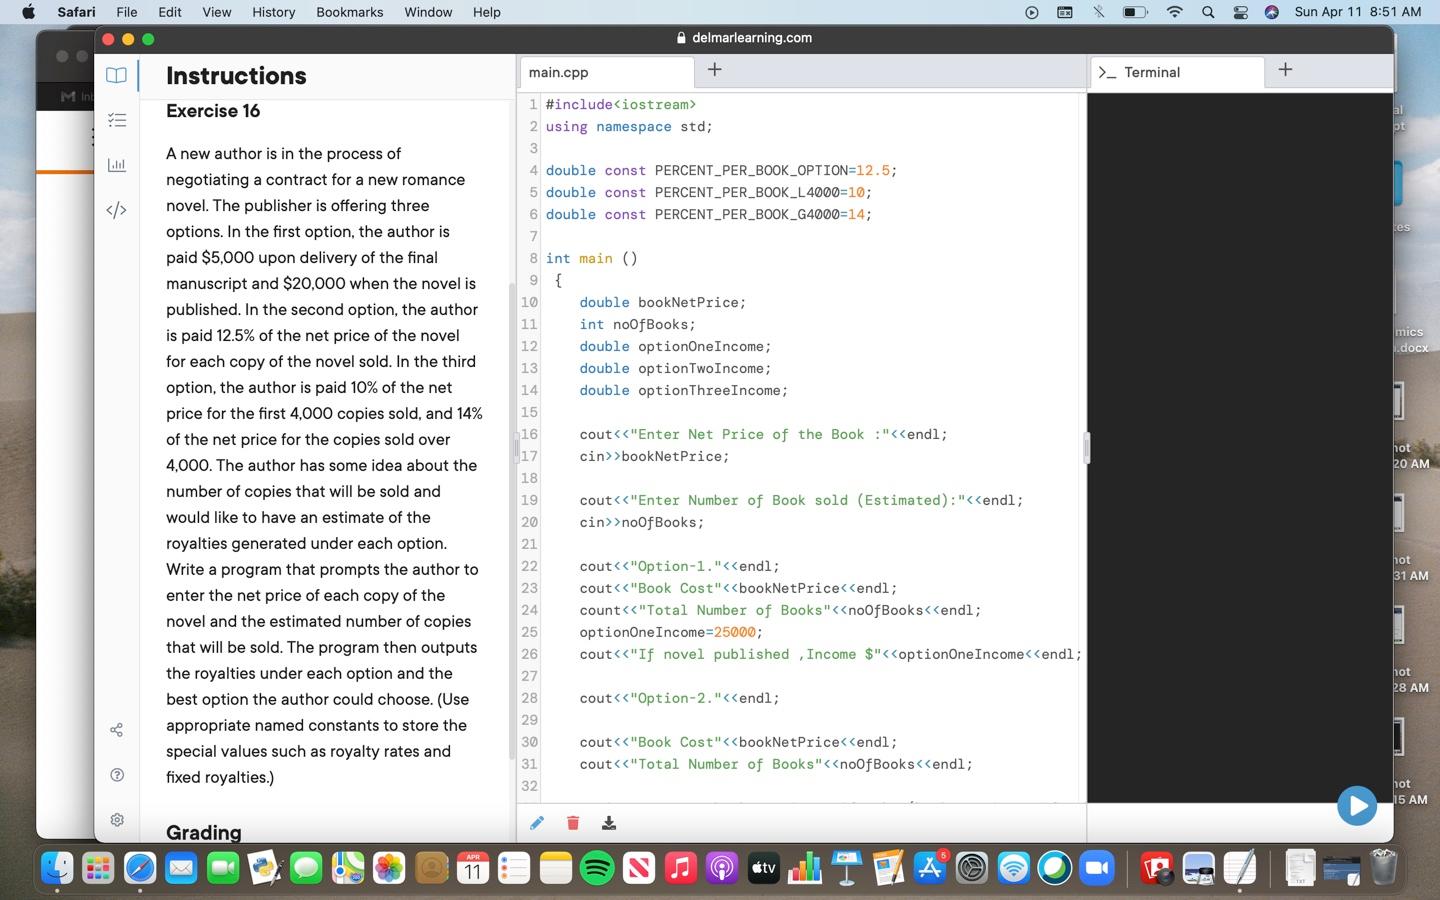
Task: Open the Help menu
Action: (487, 12)
